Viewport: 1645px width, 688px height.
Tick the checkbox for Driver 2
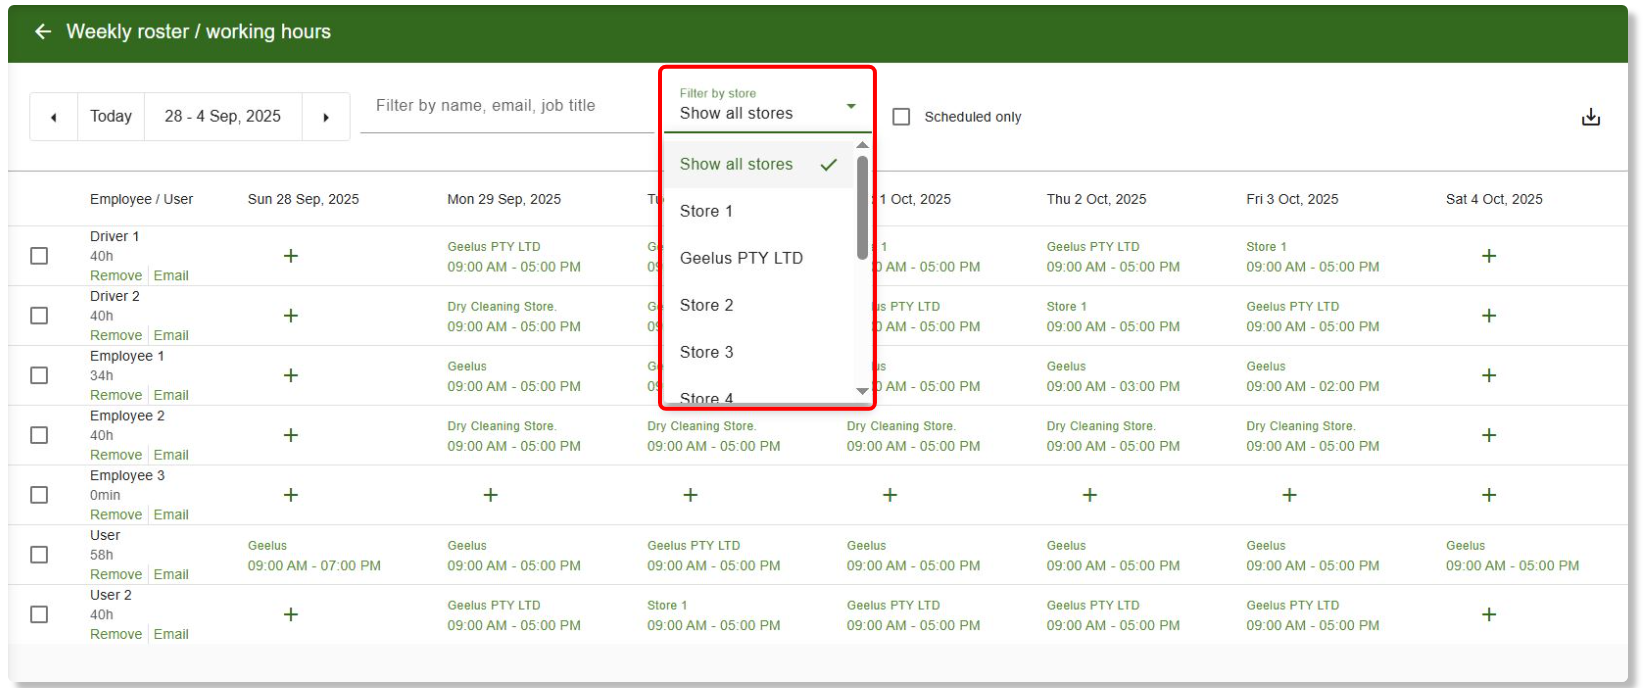[x=39, y=316]
